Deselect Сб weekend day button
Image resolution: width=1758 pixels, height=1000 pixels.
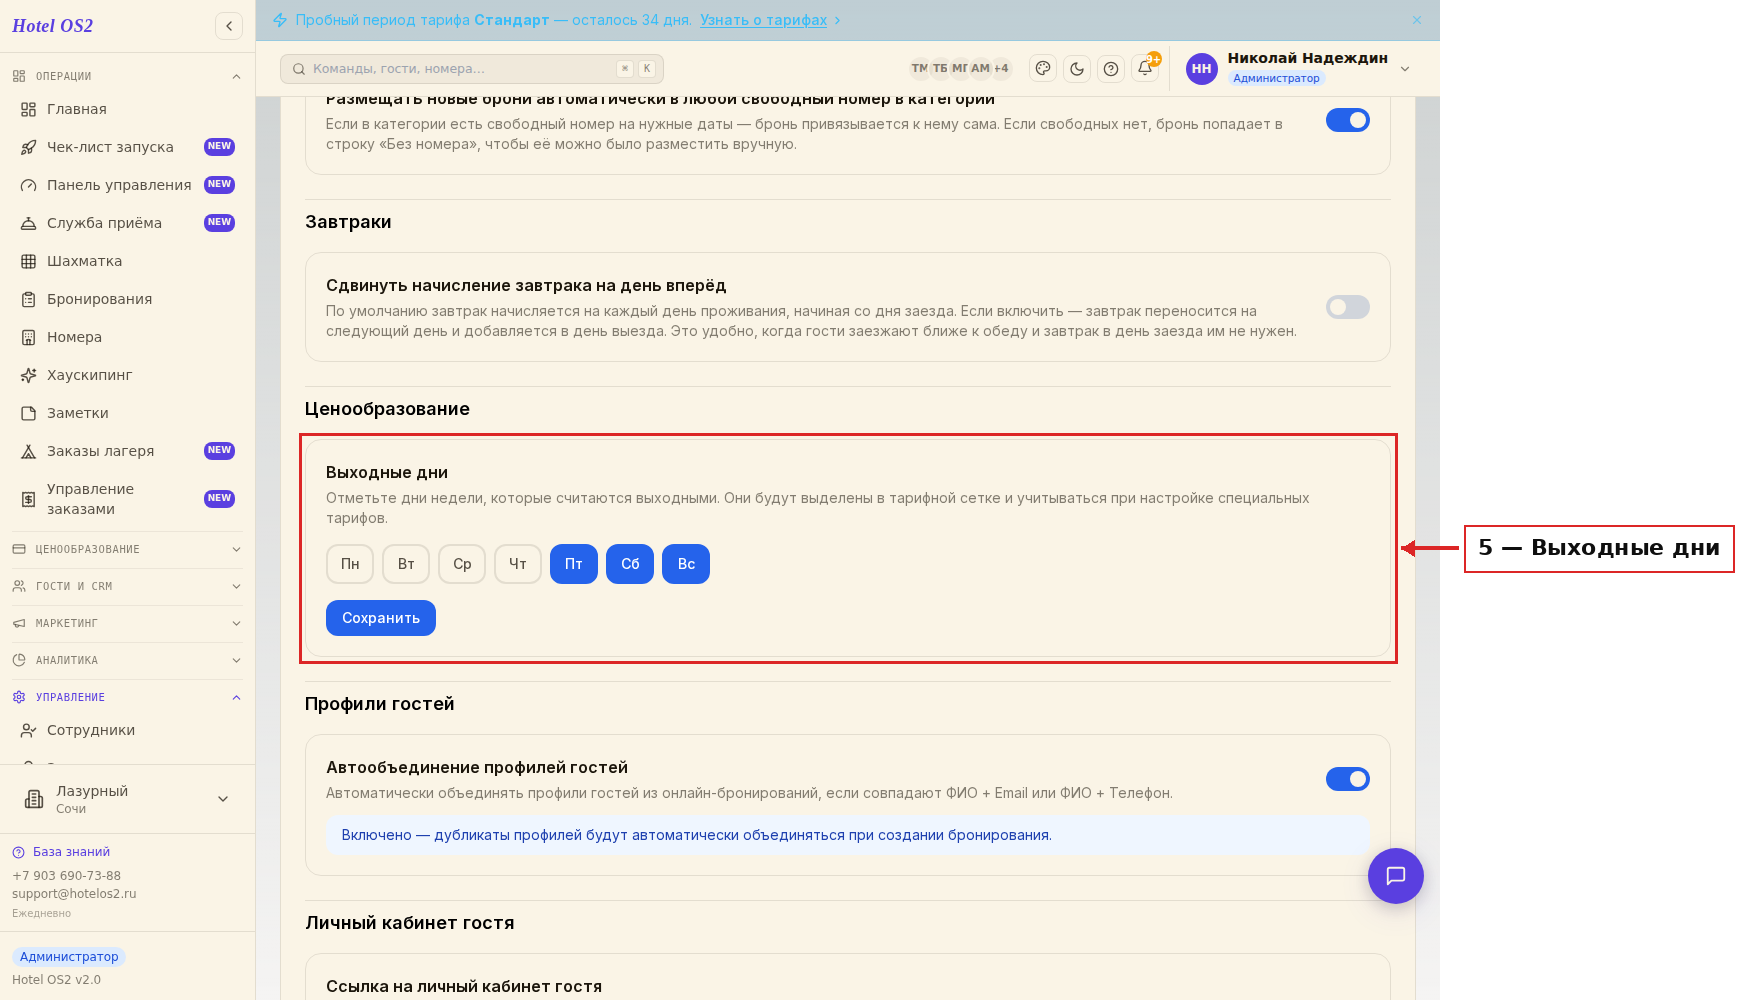[630, 564]
